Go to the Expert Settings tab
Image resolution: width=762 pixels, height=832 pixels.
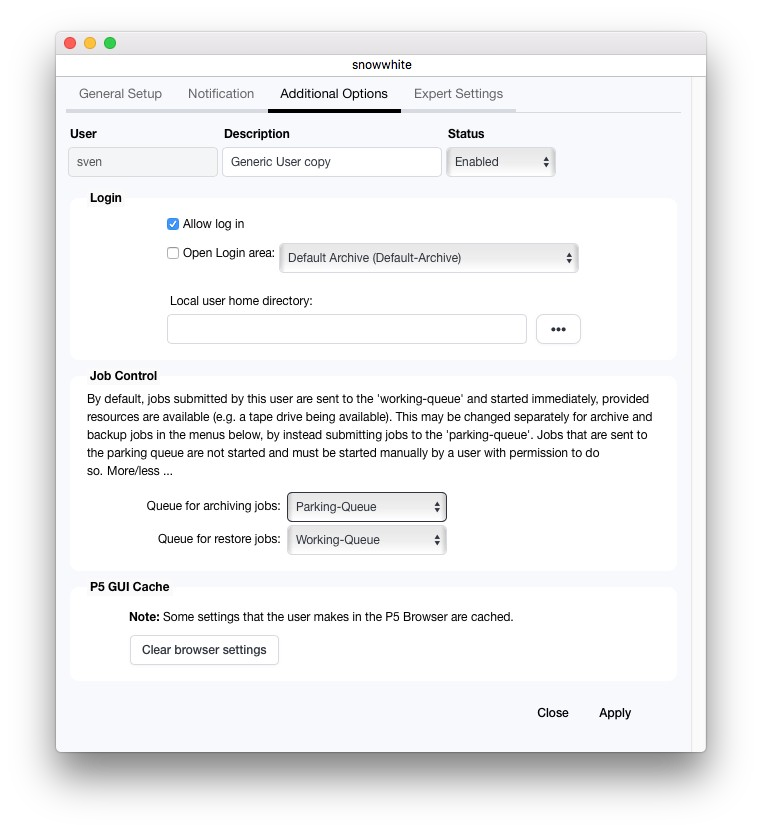458,94
